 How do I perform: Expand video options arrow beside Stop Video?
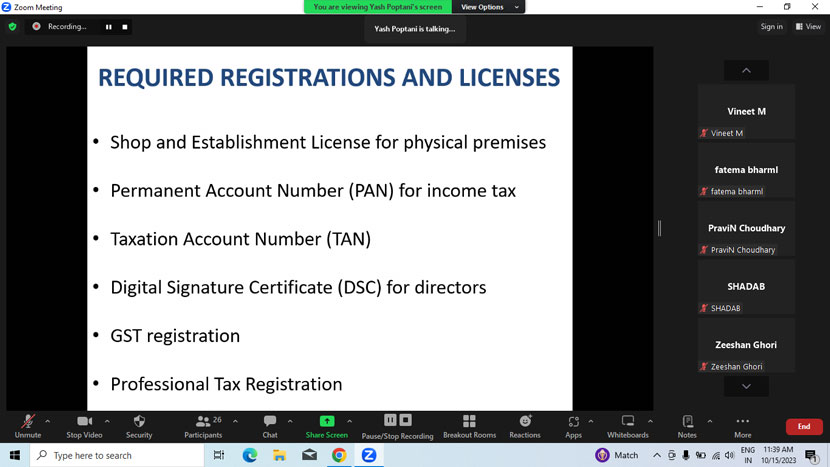(x=107, y=421)
